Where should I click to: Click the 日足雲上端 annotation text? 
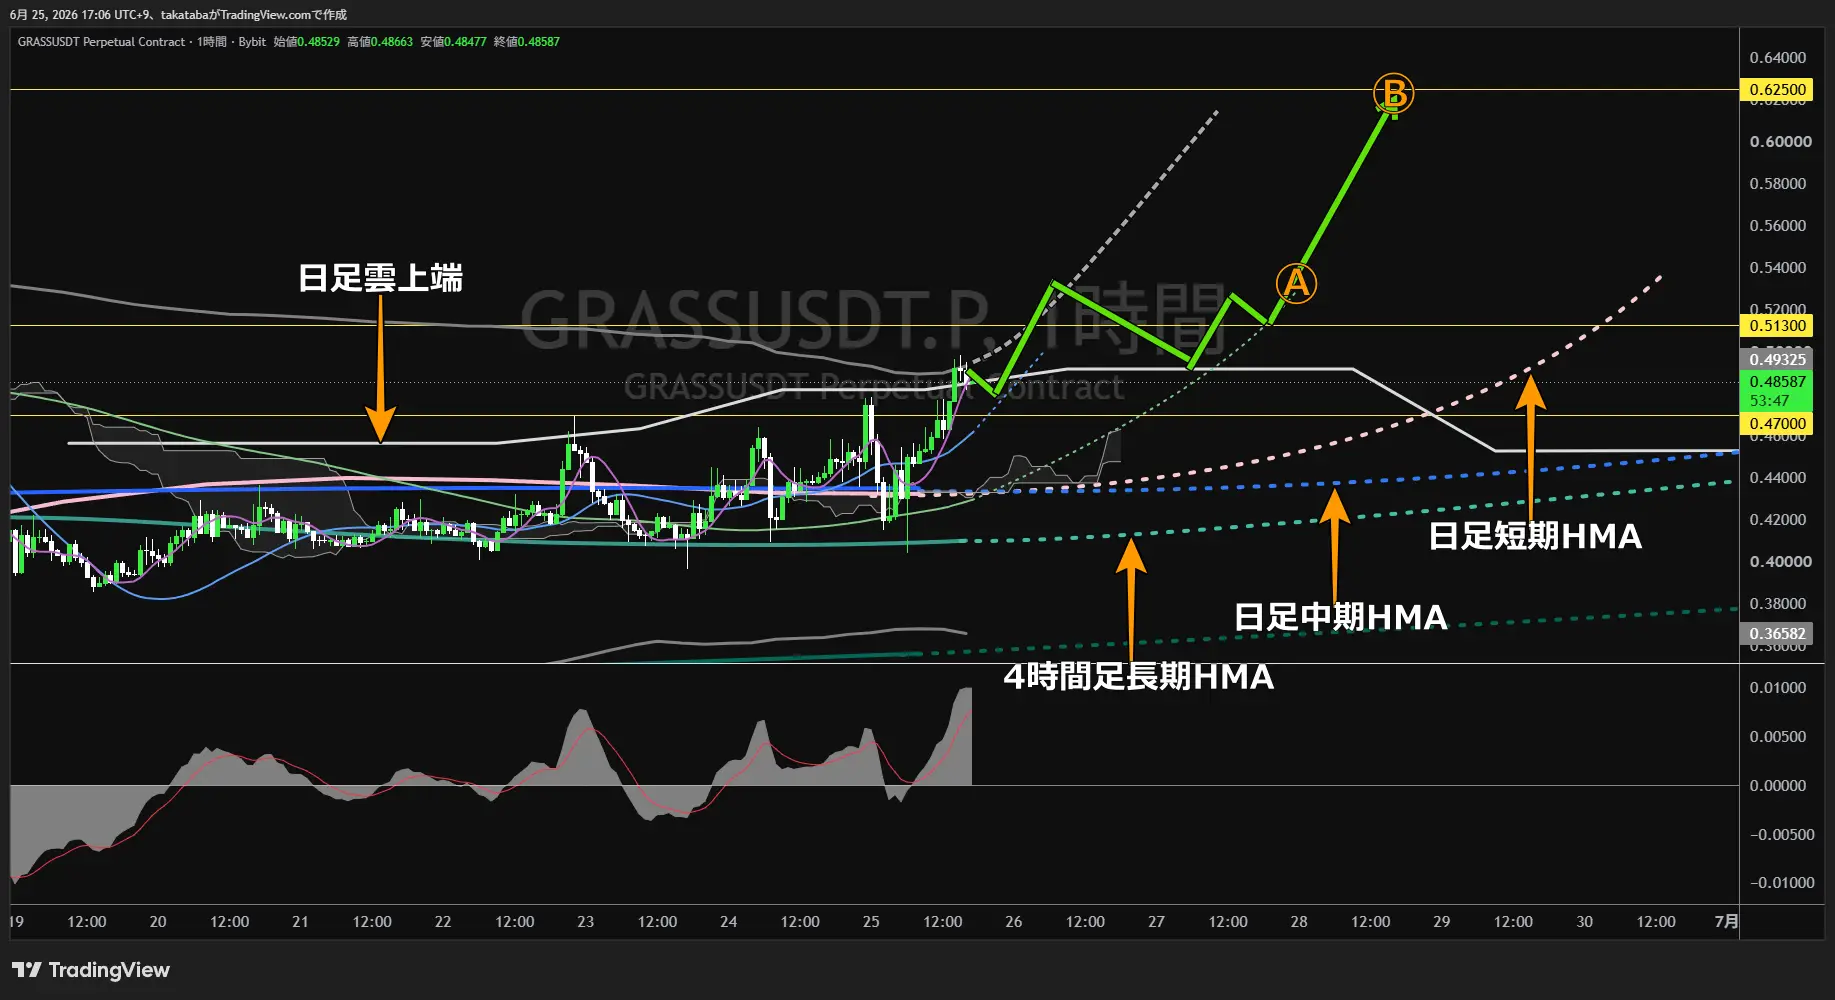(x=380, y=278)
